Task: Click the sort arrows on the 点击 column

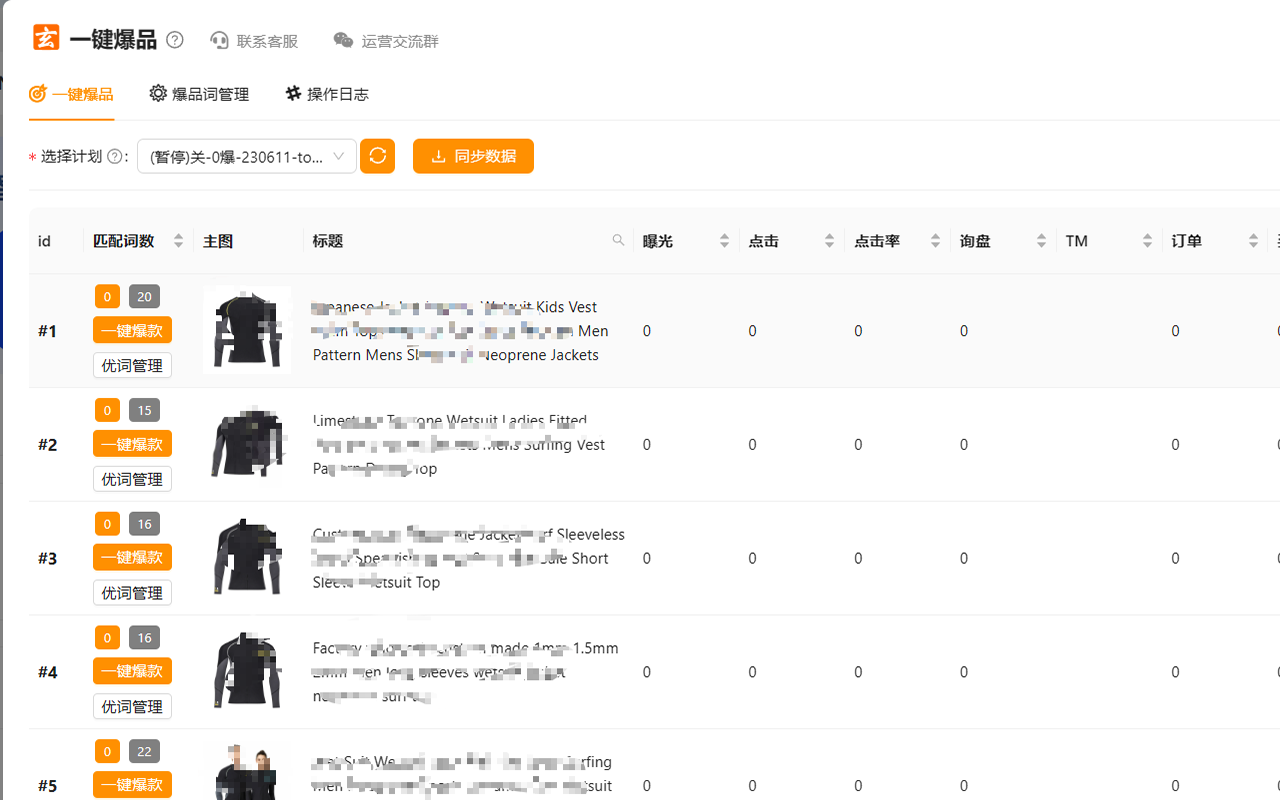Action: (829, 240)
